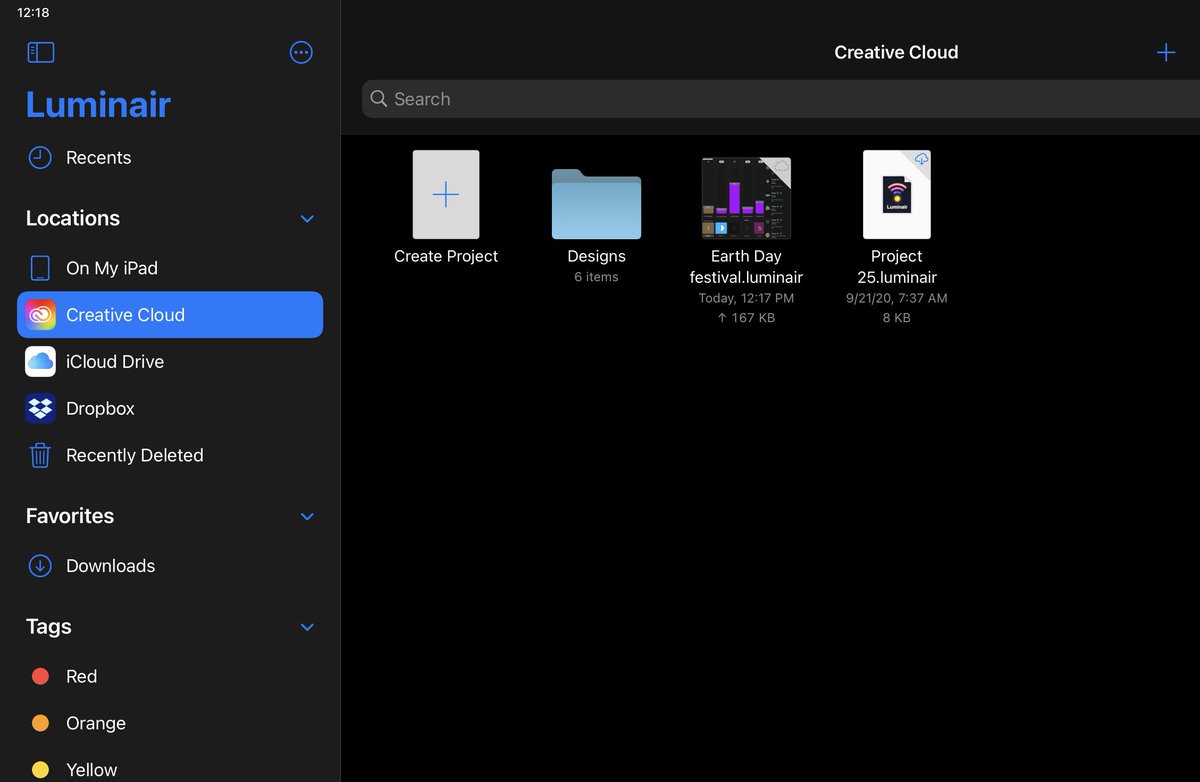Image resolution: width=1200 pixels, height=782 pixels.
Task: Tap cloud download badge on Project 25 file
Action: click(x=921, y=160)
